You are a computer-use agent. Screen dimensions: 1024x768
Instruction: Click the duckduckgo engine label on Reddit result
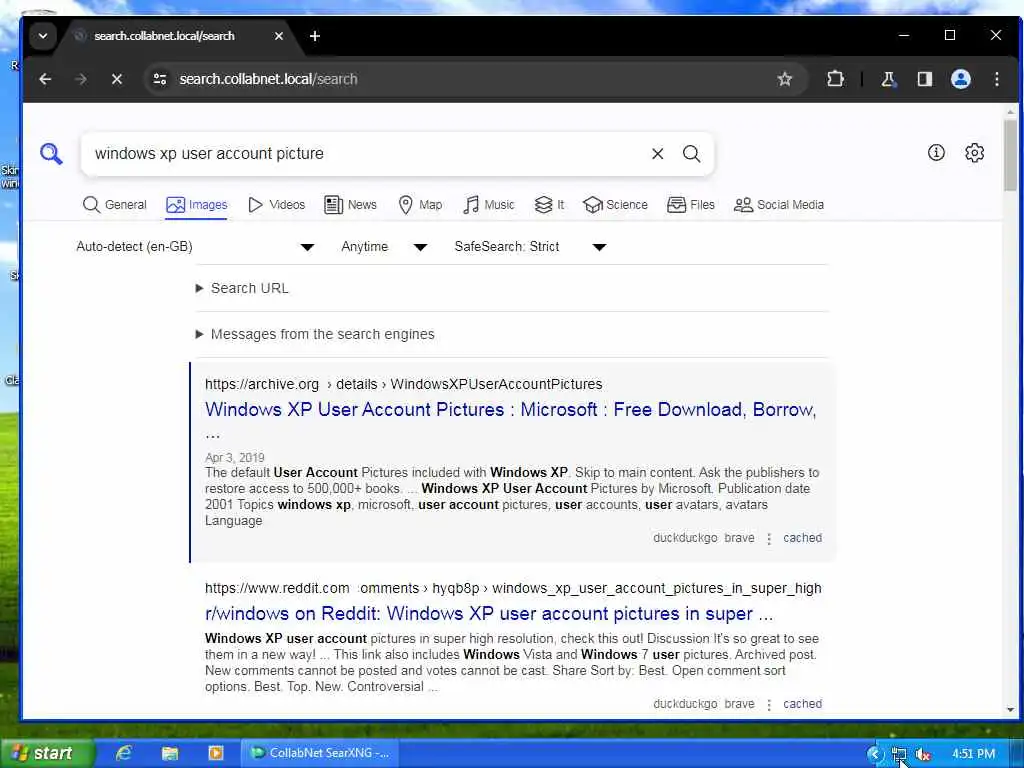[x=685, y=704]
